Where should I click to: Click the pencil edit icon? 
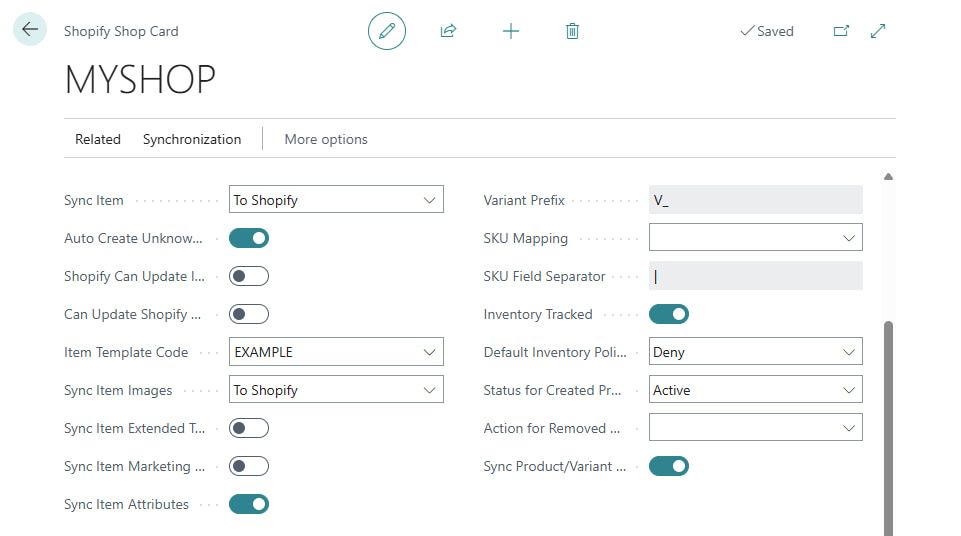[x=387, y=31]
